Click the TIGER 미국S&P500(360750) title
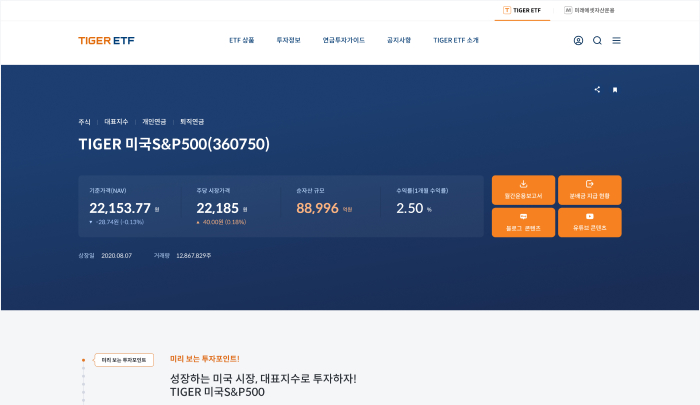The height and width of the screenshot is (405, 700). click(x=174, y=144)
